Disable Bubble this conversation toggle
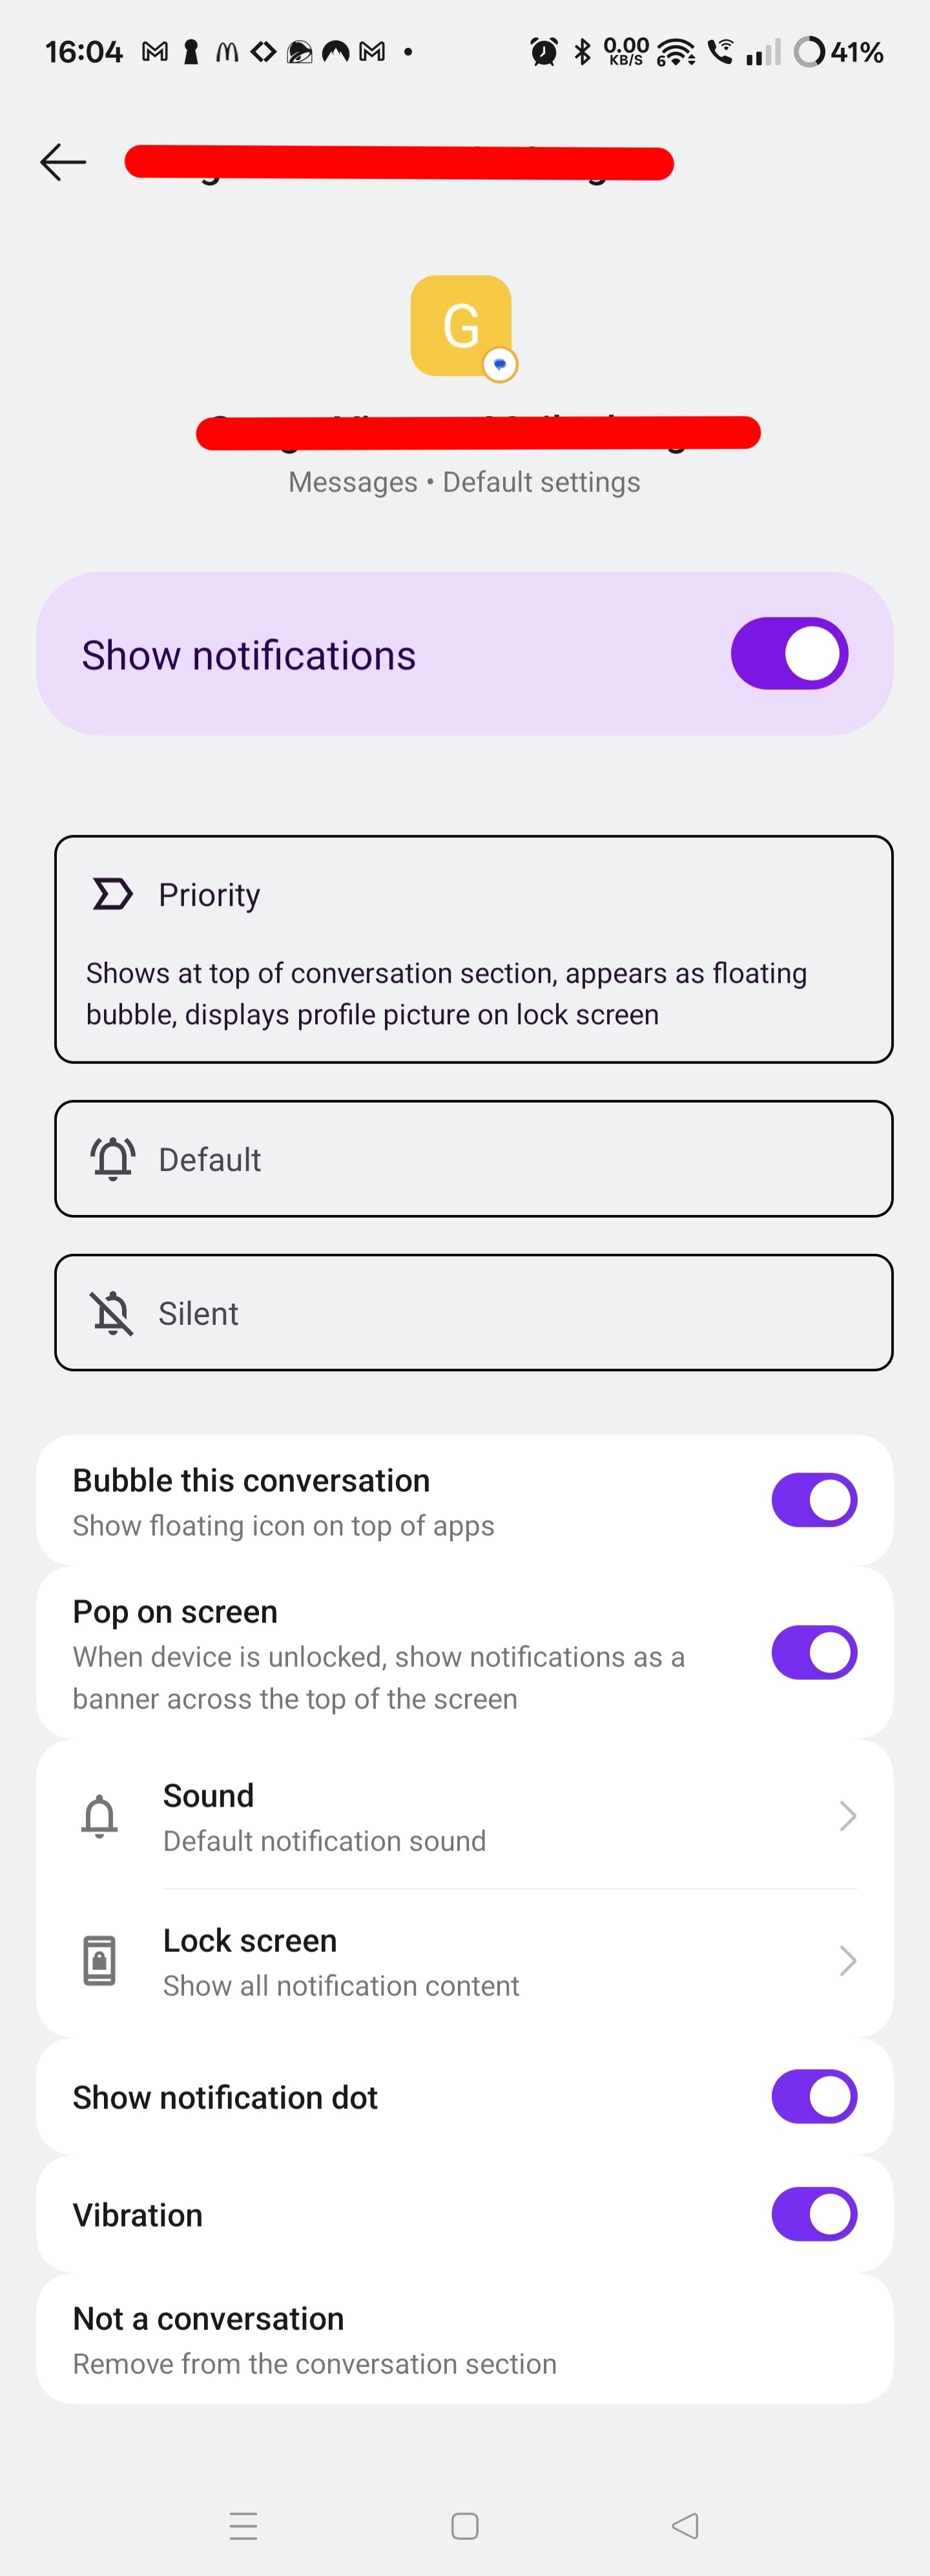This screenshot has height=2576, width=930. click(x=813, y=1500)
